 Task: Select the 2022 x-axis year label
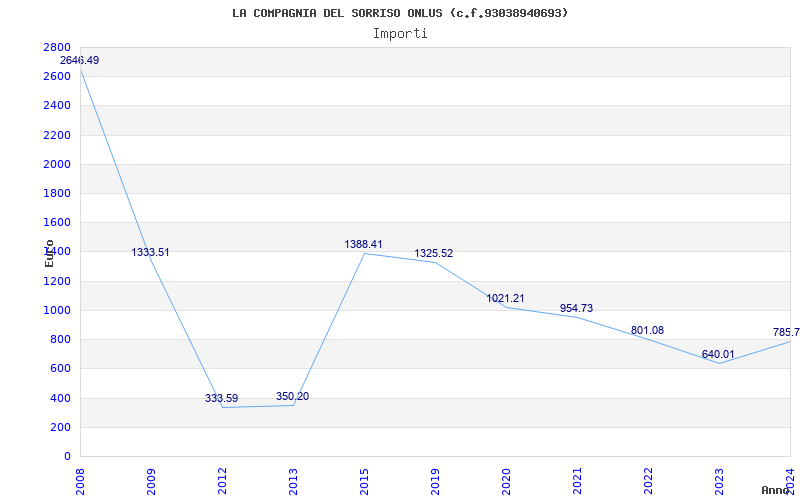[647, 482]
